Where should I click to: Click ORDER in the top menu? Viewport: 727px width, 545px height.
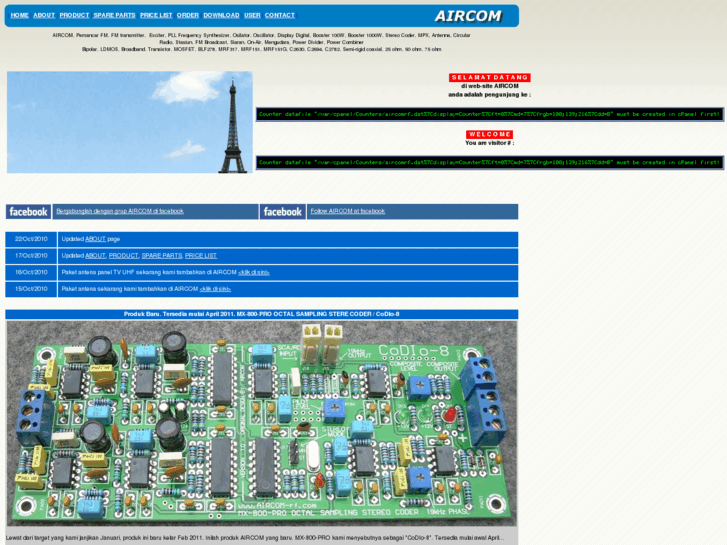[x=188, y=15]
